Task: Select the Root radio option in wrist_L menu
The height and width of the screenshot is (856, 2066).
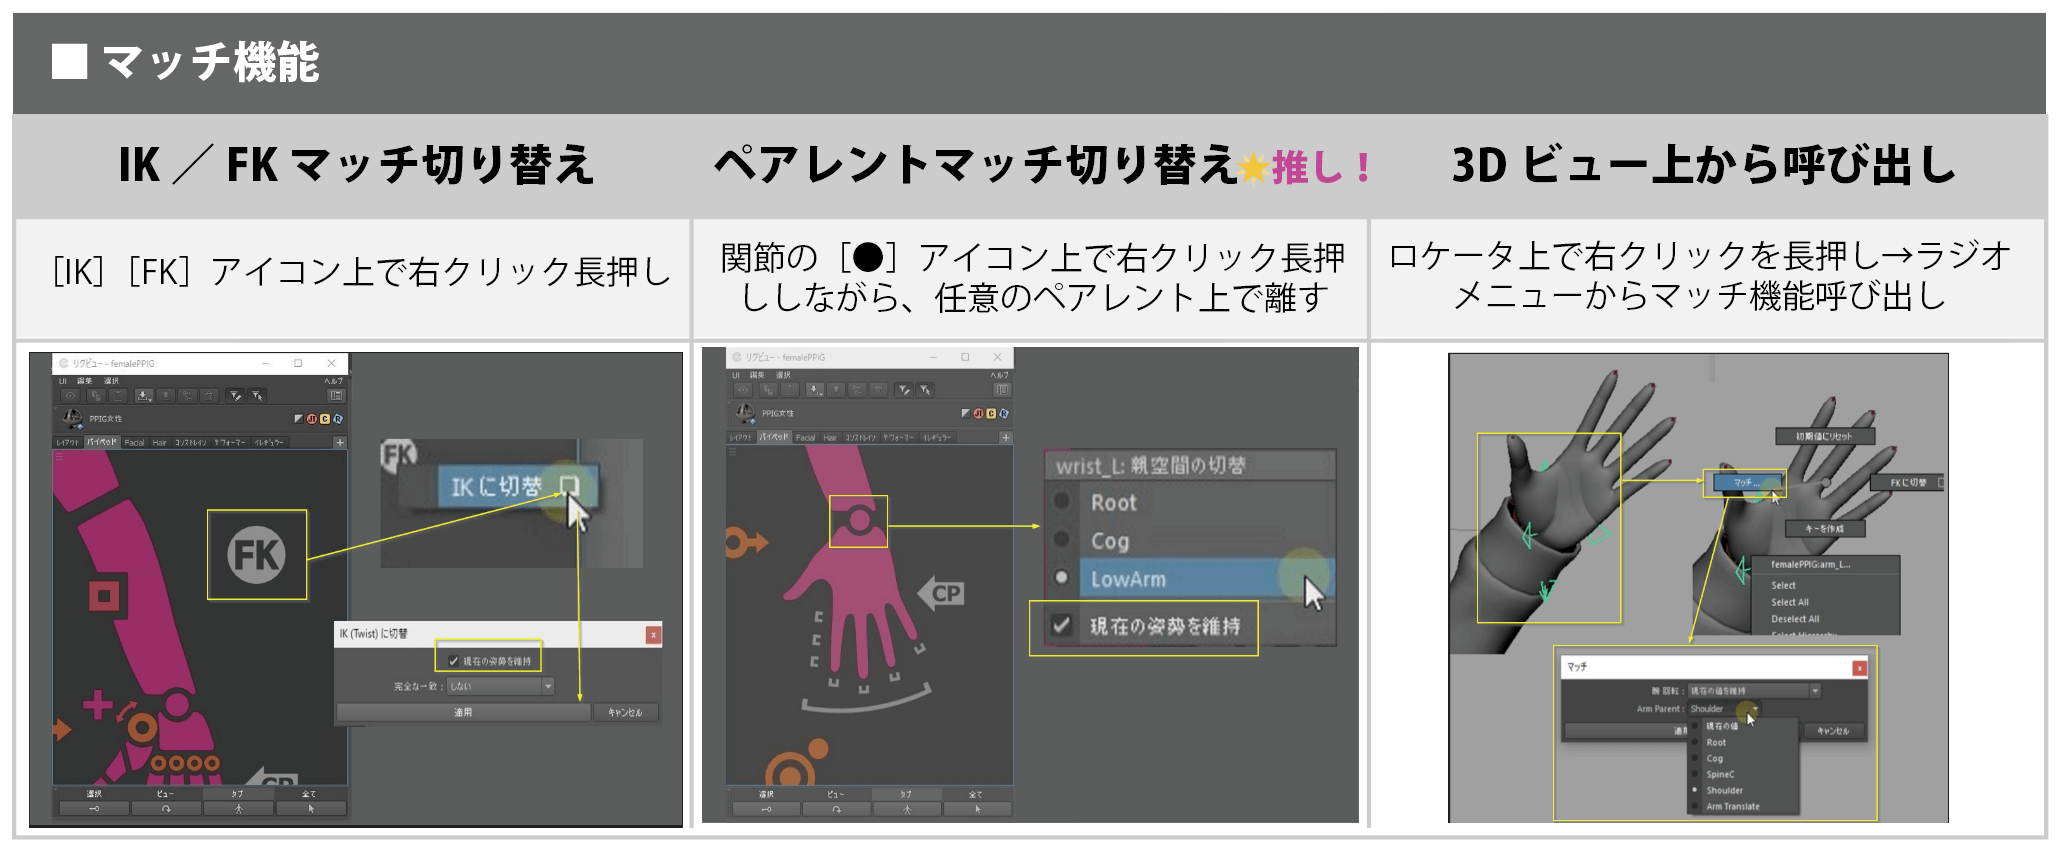Action: [x=1062, y=502]
